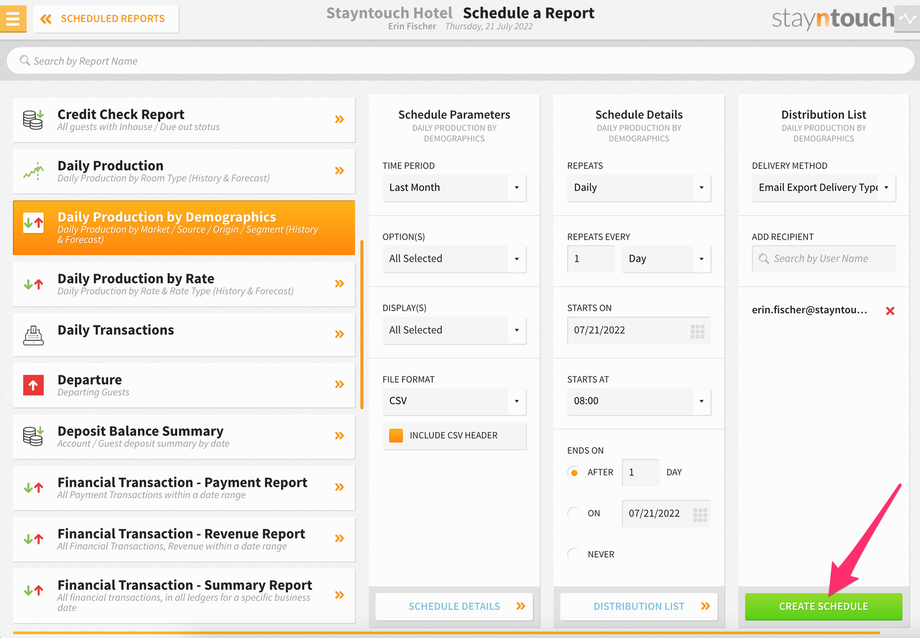Click the Credit Check Report chevron arrow
Image resolution: width=920 pixels, height=638 pixels.
click(339, 119)
